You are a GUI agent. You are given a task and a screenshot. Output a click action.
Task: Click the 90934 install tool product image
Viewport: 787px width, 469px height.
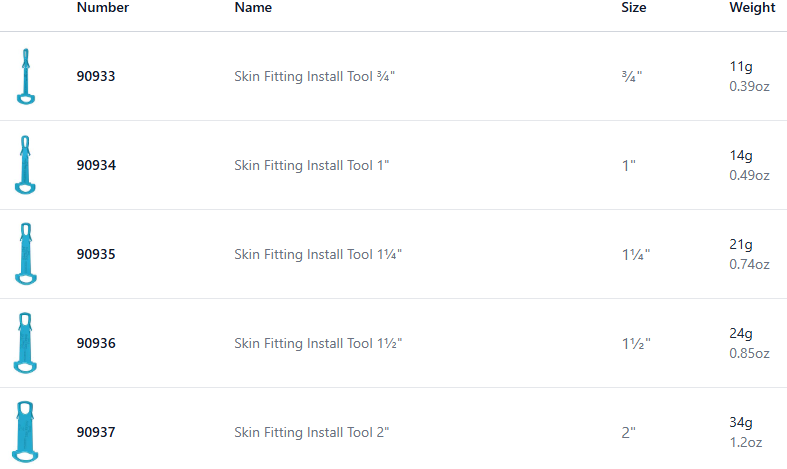[26, 165]
